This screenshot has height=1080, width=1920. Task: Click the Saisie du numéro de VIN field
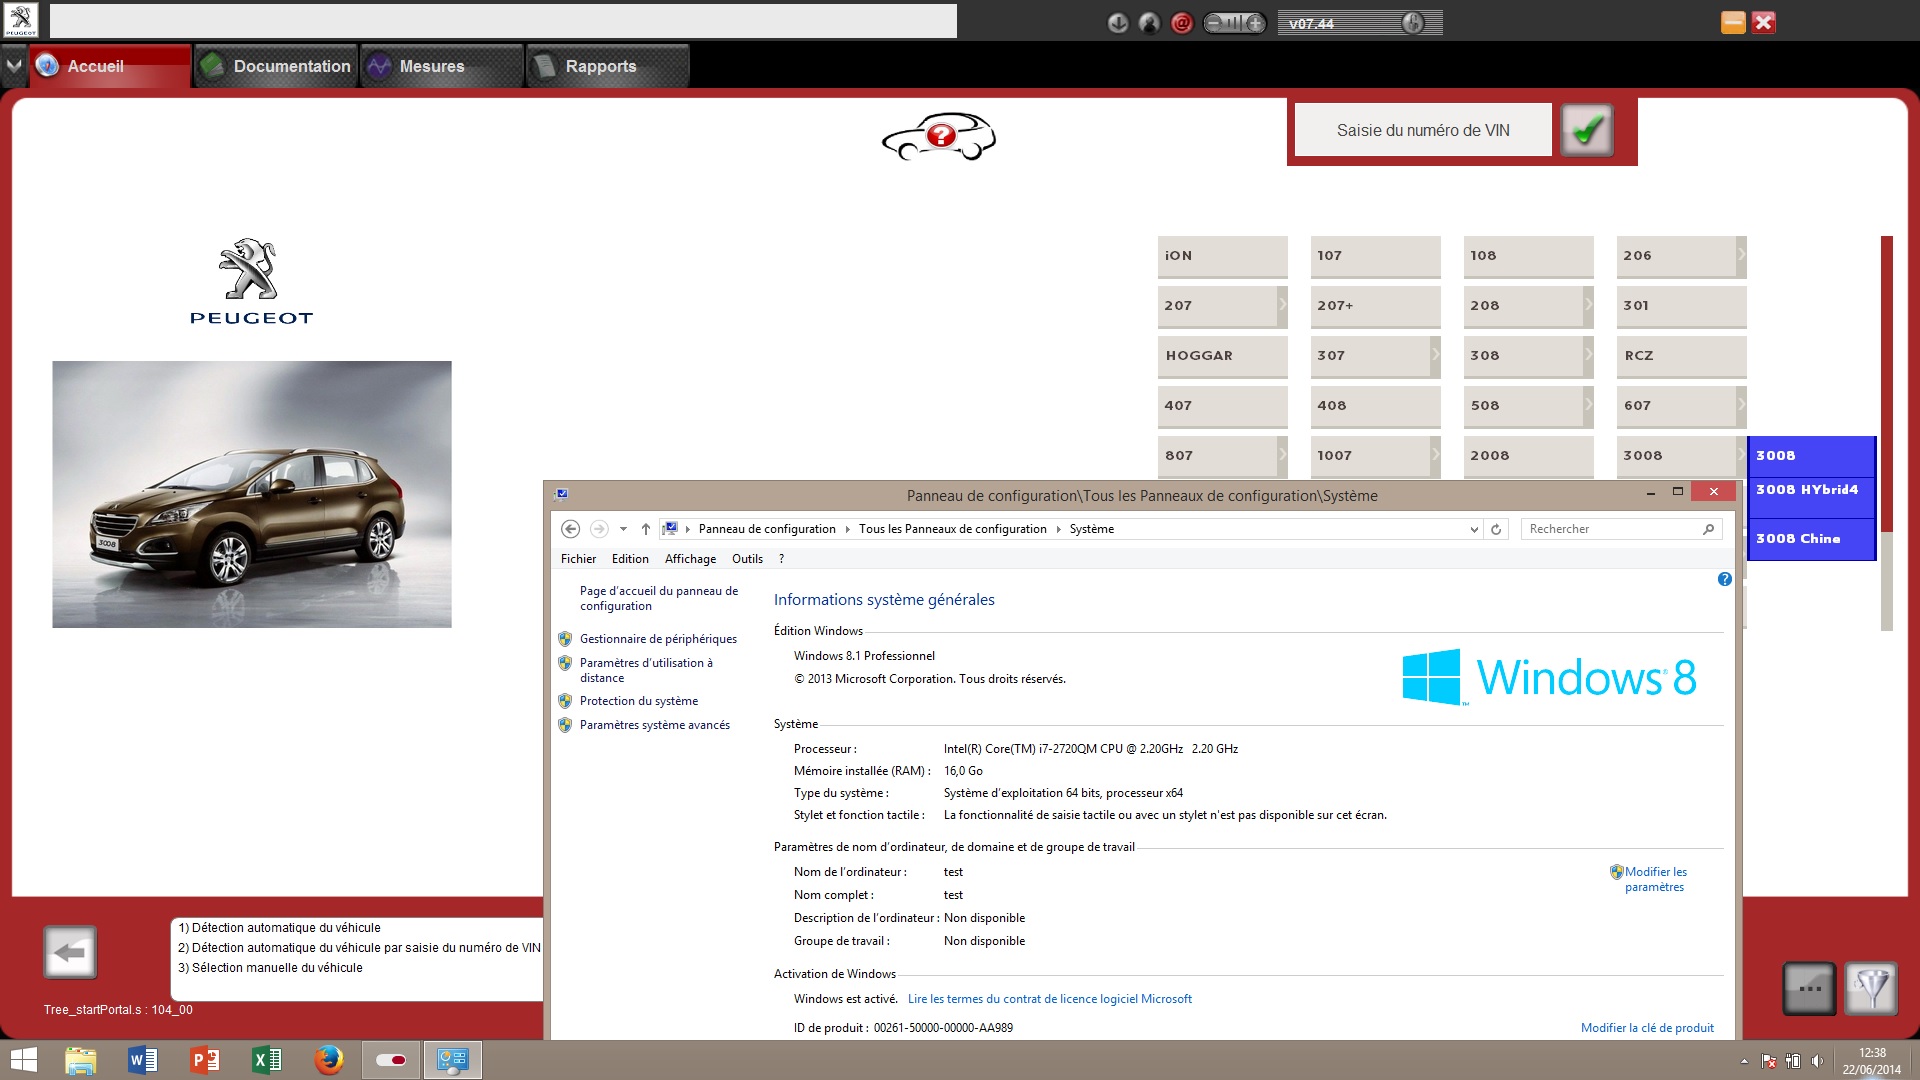(x=1423, y=130)
